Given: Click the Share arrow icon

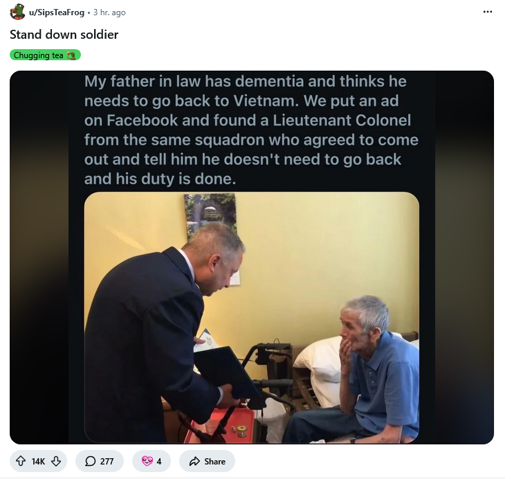Looking at the screenshot, I should tap(194, 461).
